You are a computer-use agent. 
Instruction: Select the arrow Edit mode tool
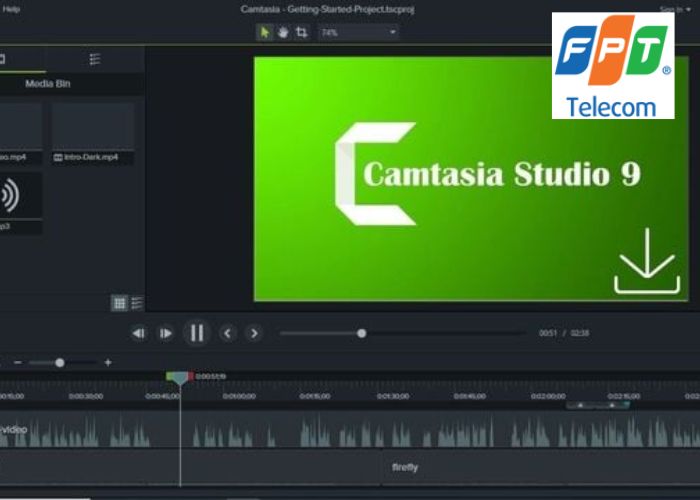click(x=265, y=32)
